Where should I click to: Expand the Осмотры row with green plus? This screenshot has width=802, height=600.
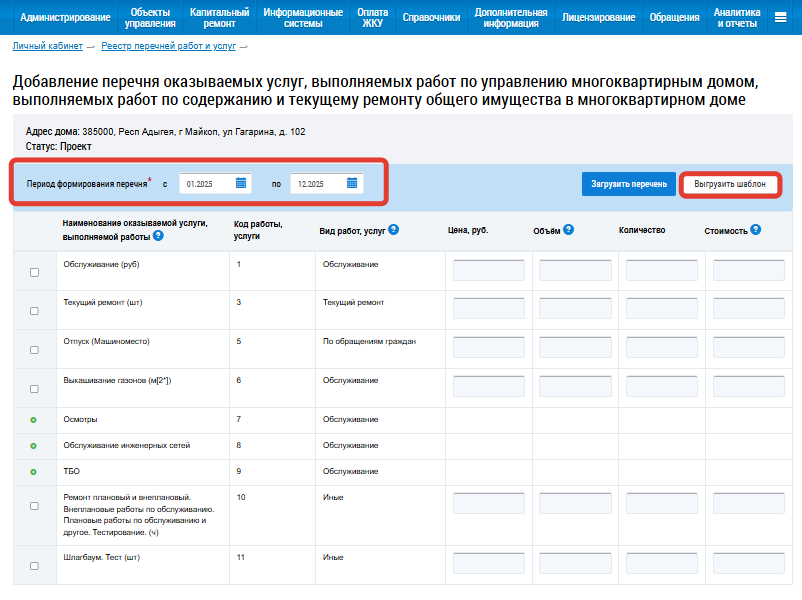click(33, 420)
